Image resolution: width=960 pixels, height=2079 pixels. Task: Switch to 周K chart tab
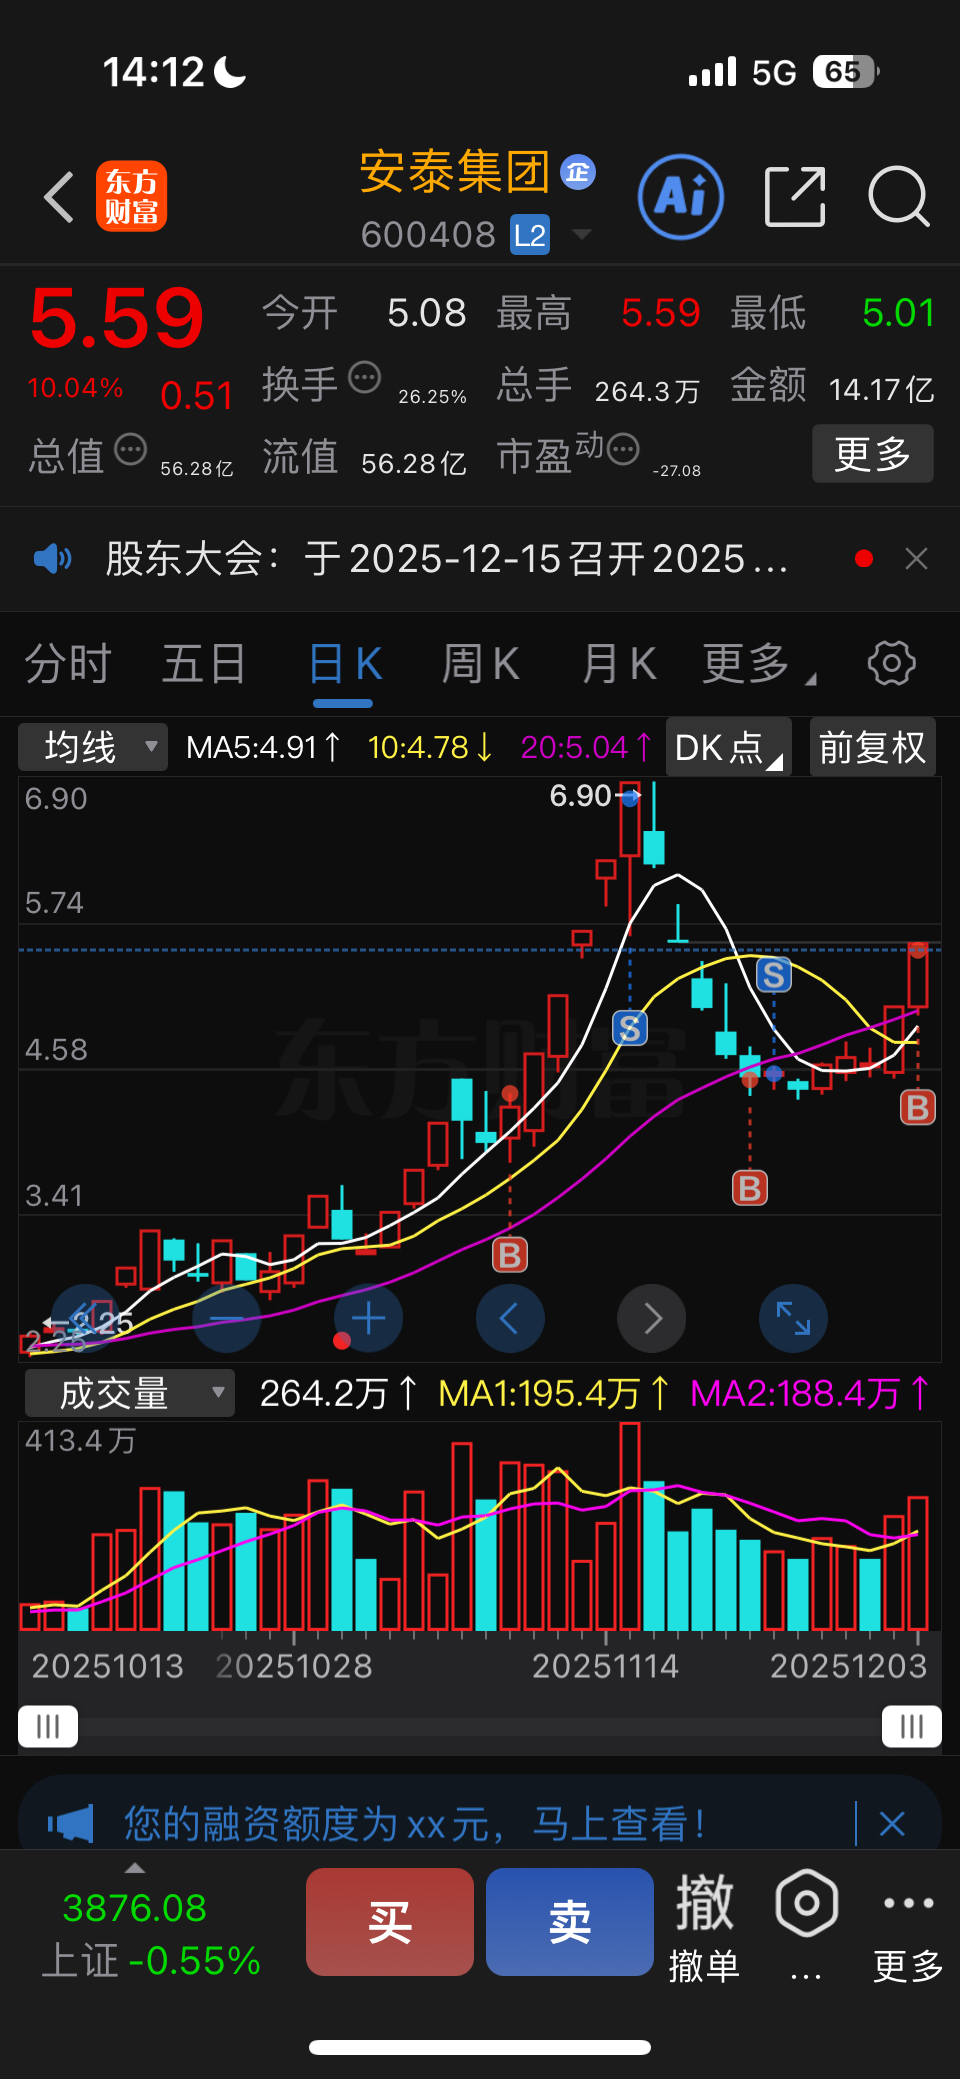click(481, 664)
